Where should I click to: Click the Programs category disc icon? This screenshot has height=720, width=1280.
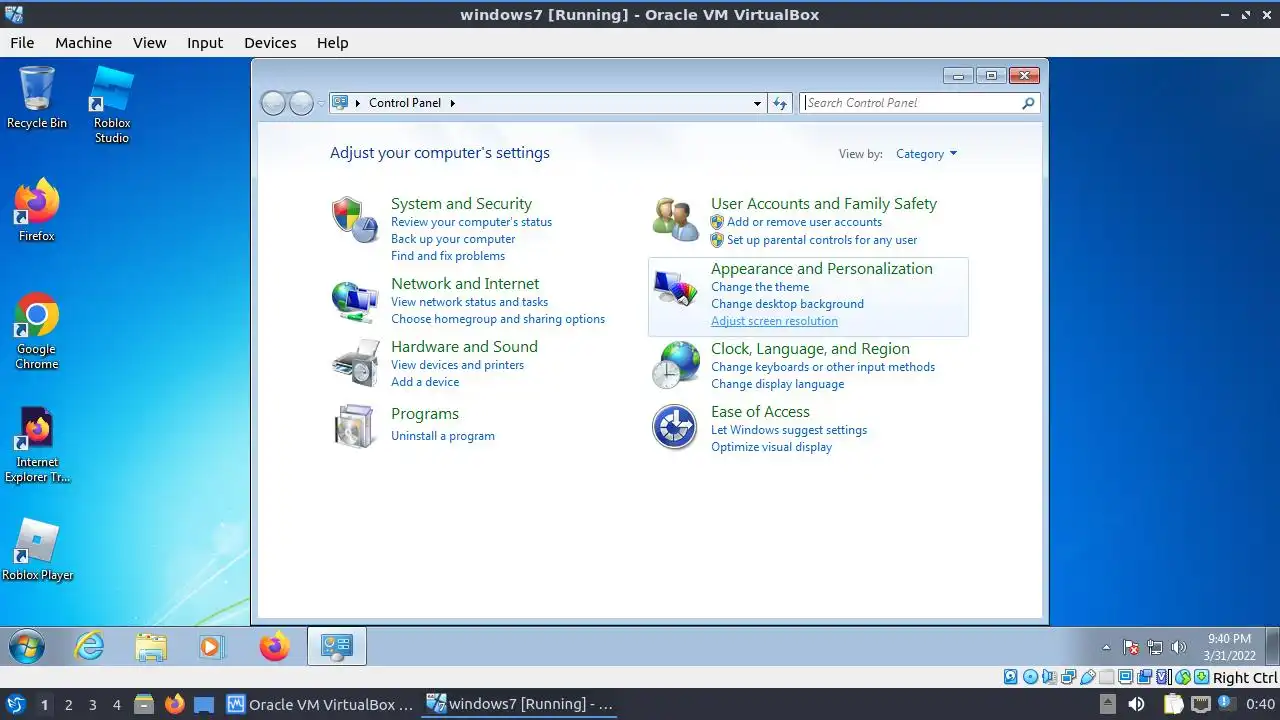pos(355,425)
